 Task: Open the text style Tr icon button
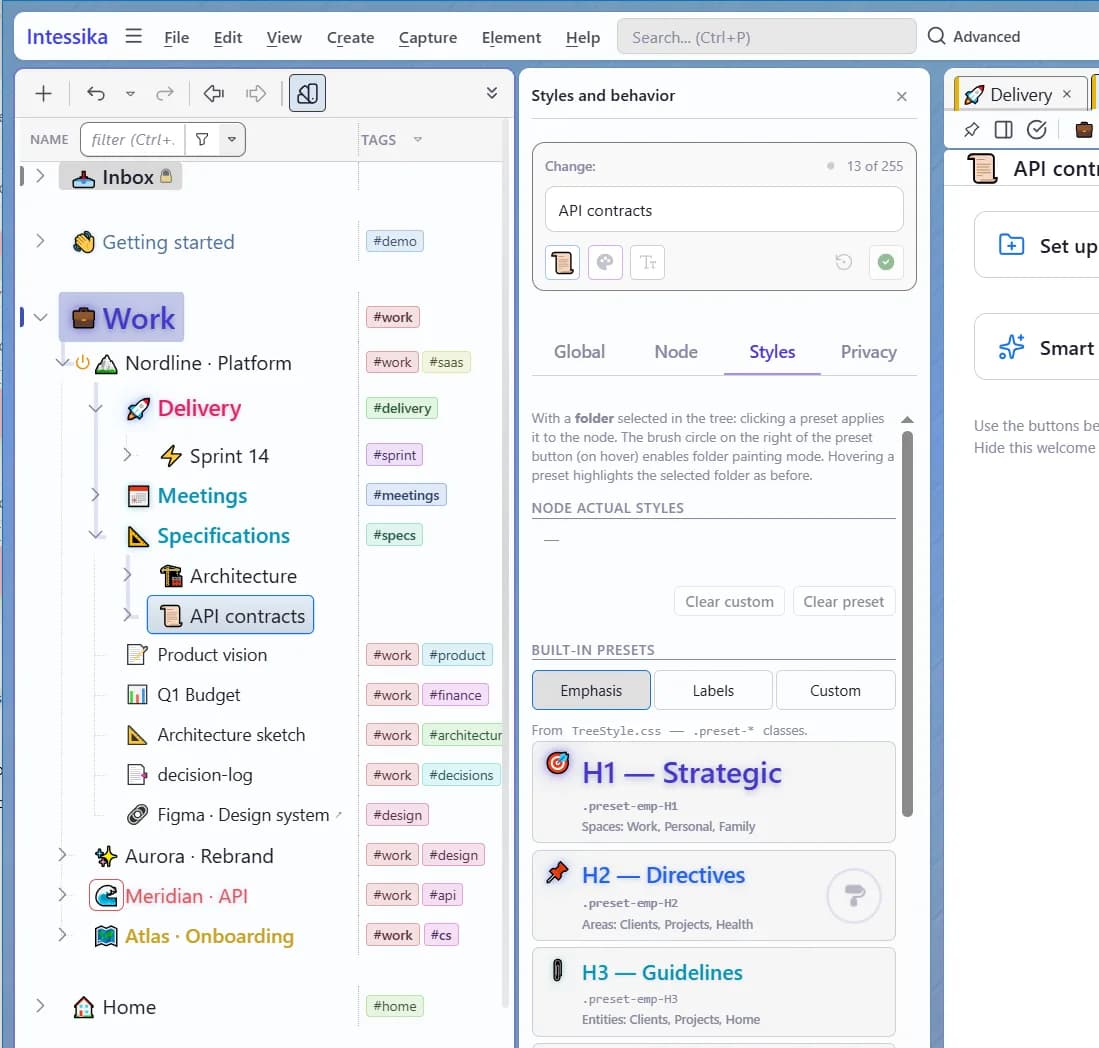coord(648,263)
